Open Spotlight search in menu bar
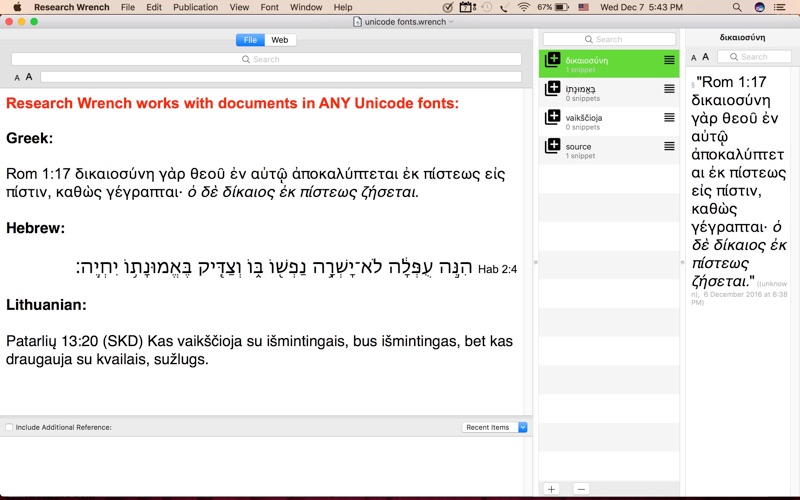Viewport: 800px width, 500px height. 737,7
